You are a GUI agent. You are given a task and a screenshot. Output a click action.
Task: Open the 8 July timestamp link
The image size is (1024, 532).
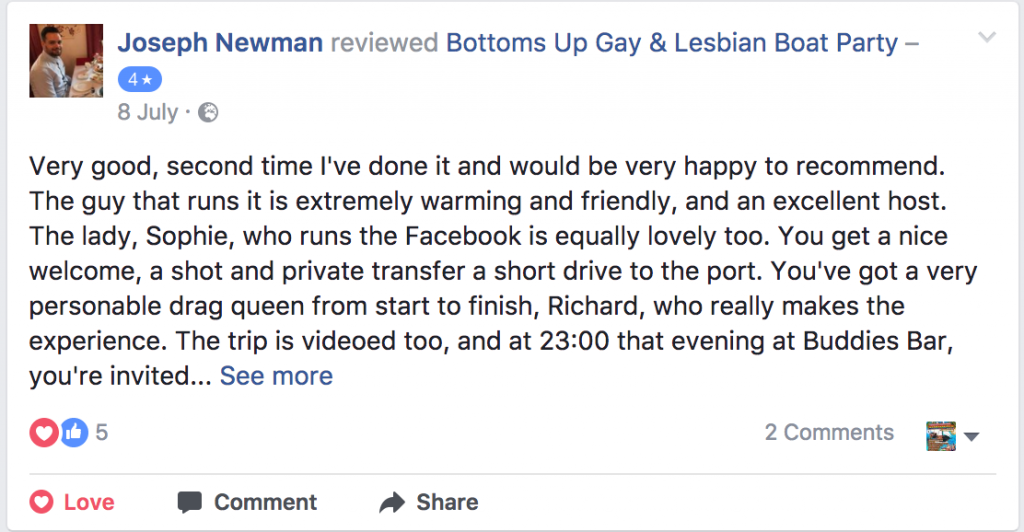pyautogui.click(x=147, y=112)
